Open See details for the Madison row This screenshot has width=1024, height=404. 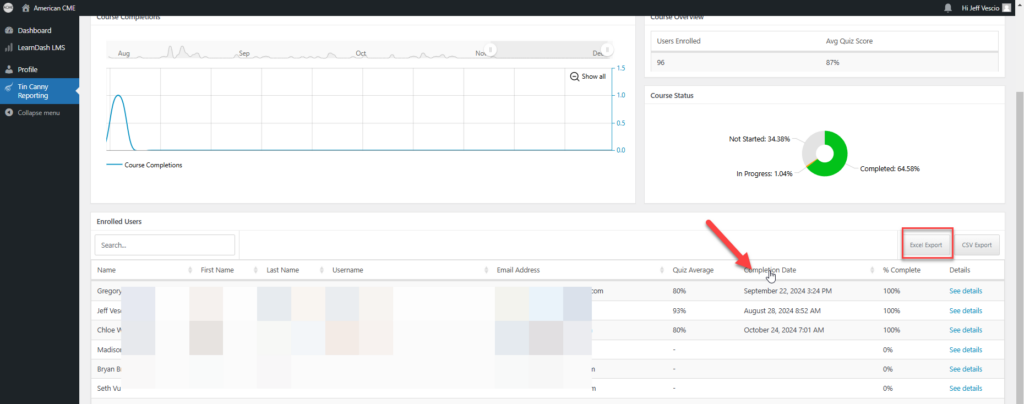pyautogui.click(x=965, y=349)
